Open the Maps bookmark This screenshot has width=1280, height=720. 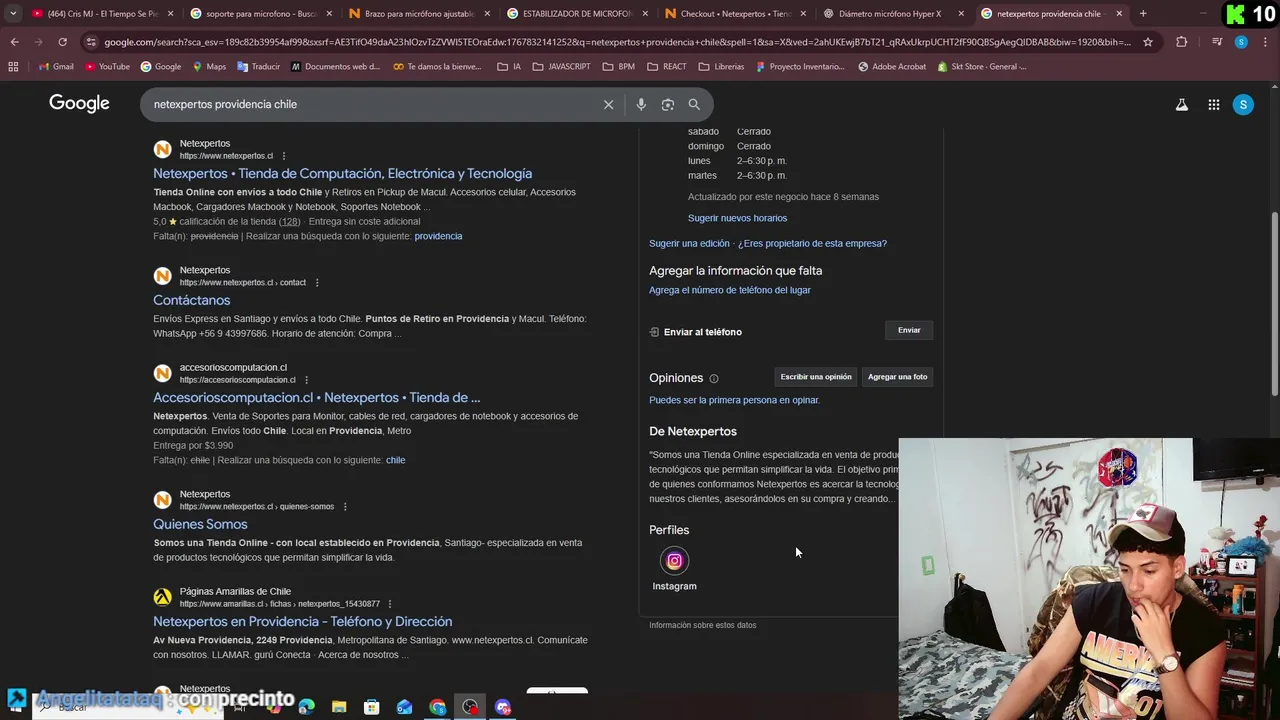pyautogui.click(x=208, y=66)
